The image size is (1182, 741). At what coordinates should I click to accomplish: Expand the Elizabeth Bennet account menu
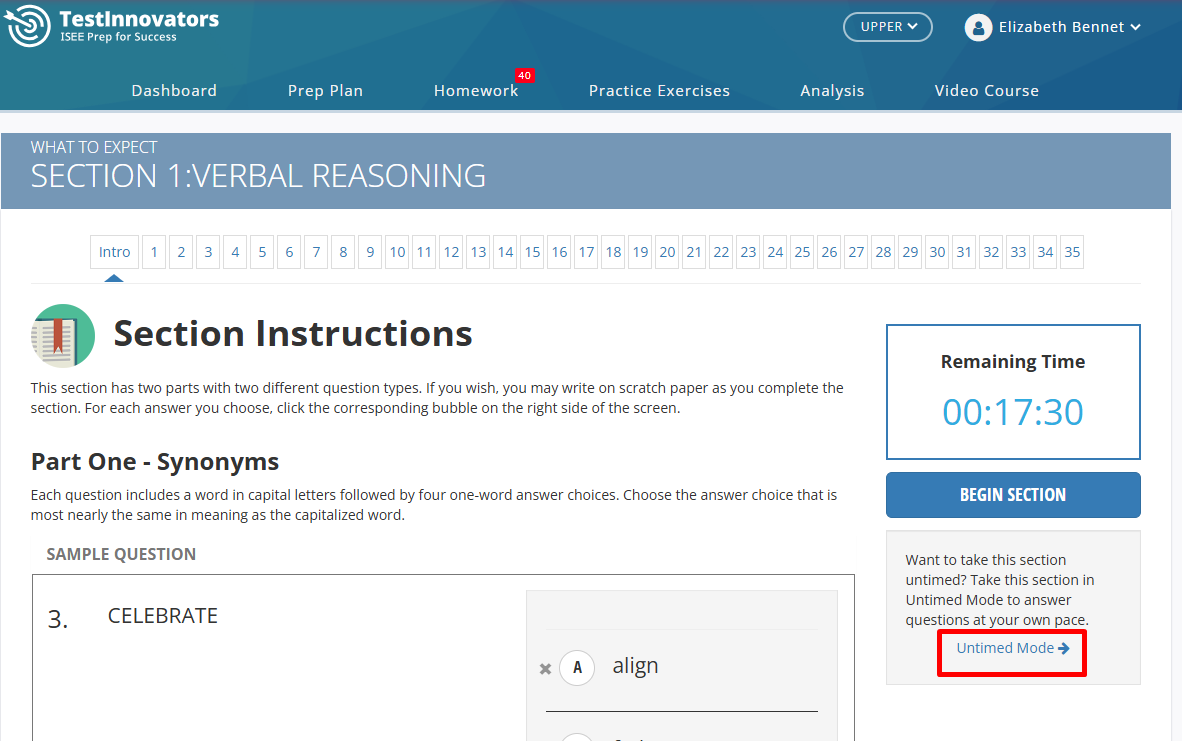(x=1069, y=28)
